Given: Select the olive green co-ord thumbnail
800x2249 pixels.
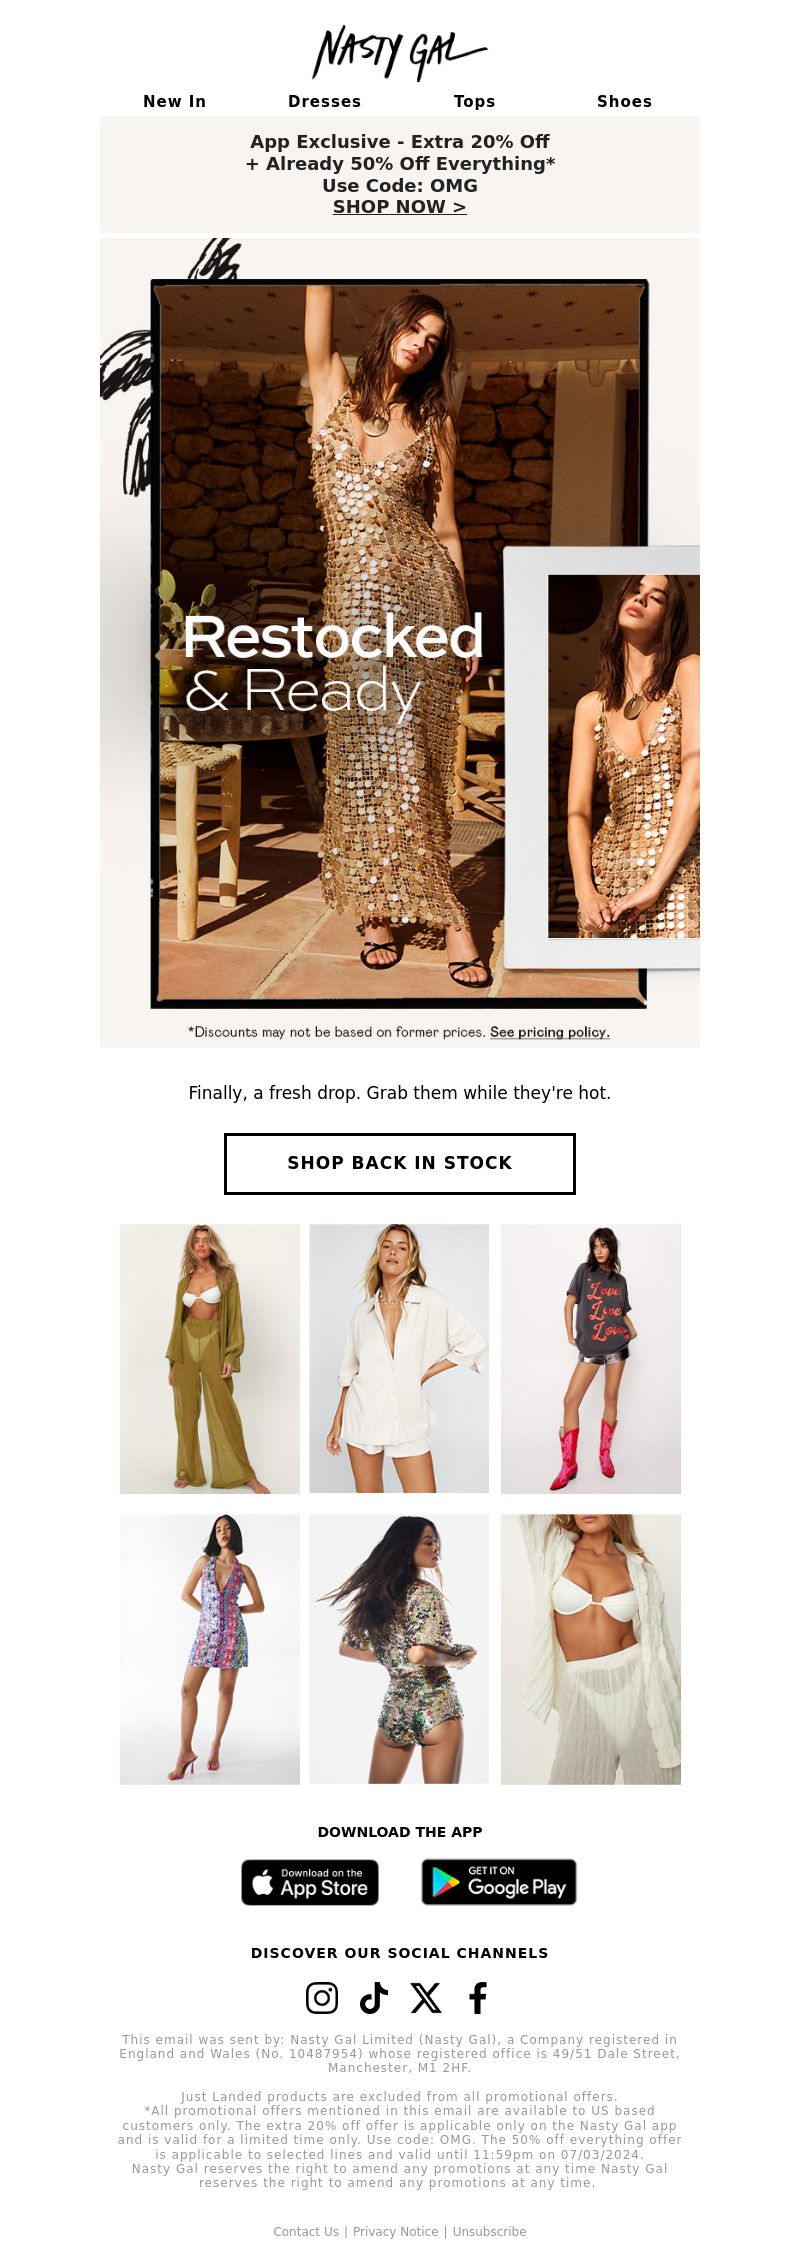Looking at the screenshot, I should 210,1359.
